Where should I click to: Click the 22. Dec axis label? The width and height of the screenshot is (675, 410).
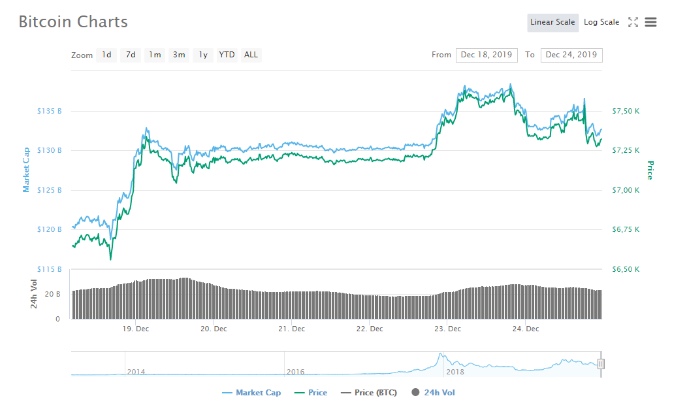[369, 329]
